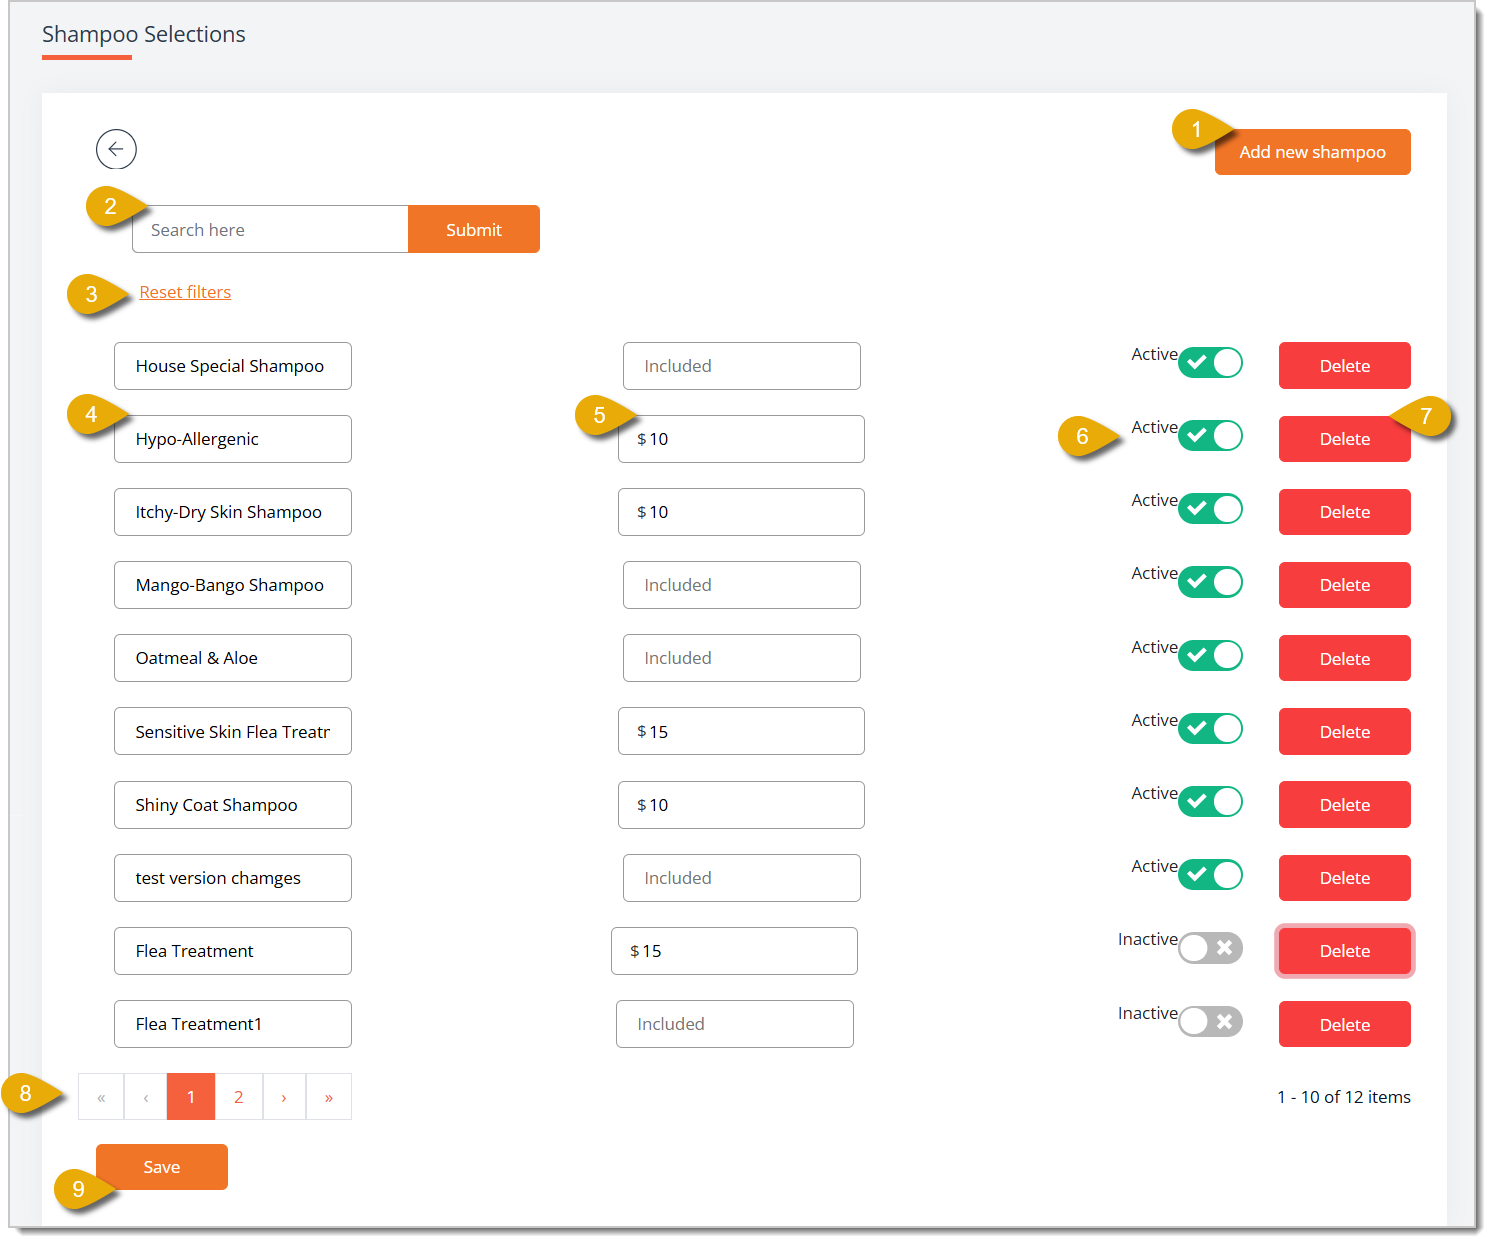The image size is (1491, 1243).
Task: Disable Shiny Coat Shampoo toggle
Action: click(x=1210, y=801)
